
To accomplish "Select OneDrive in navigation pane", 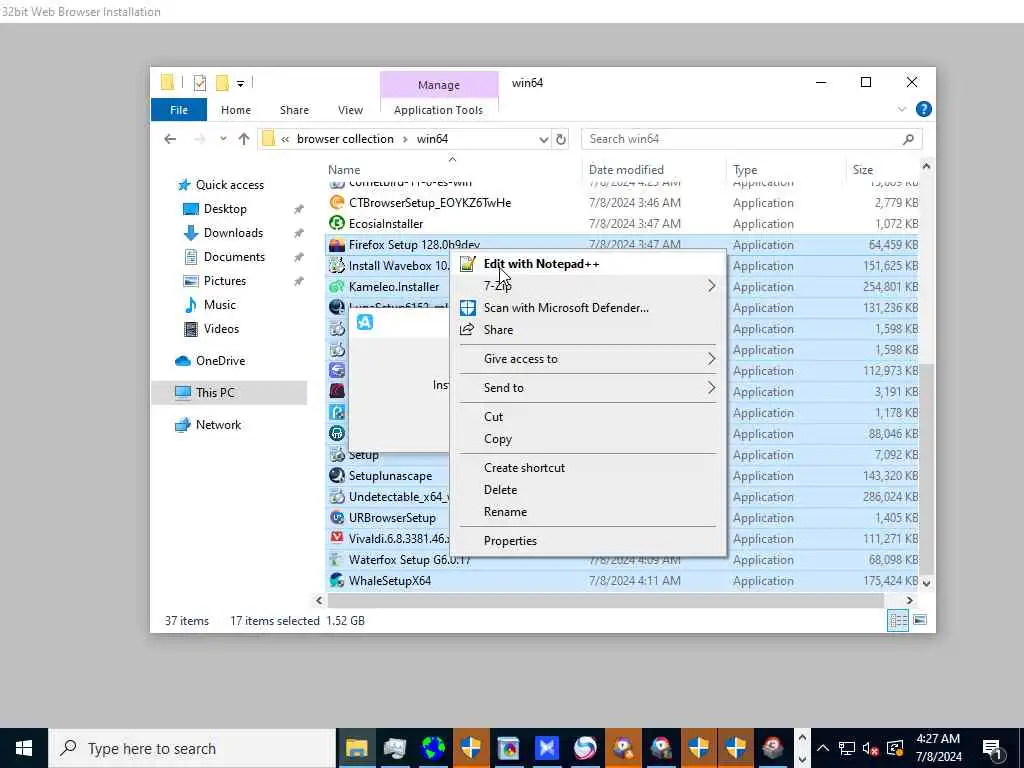I will pos(220,361).
